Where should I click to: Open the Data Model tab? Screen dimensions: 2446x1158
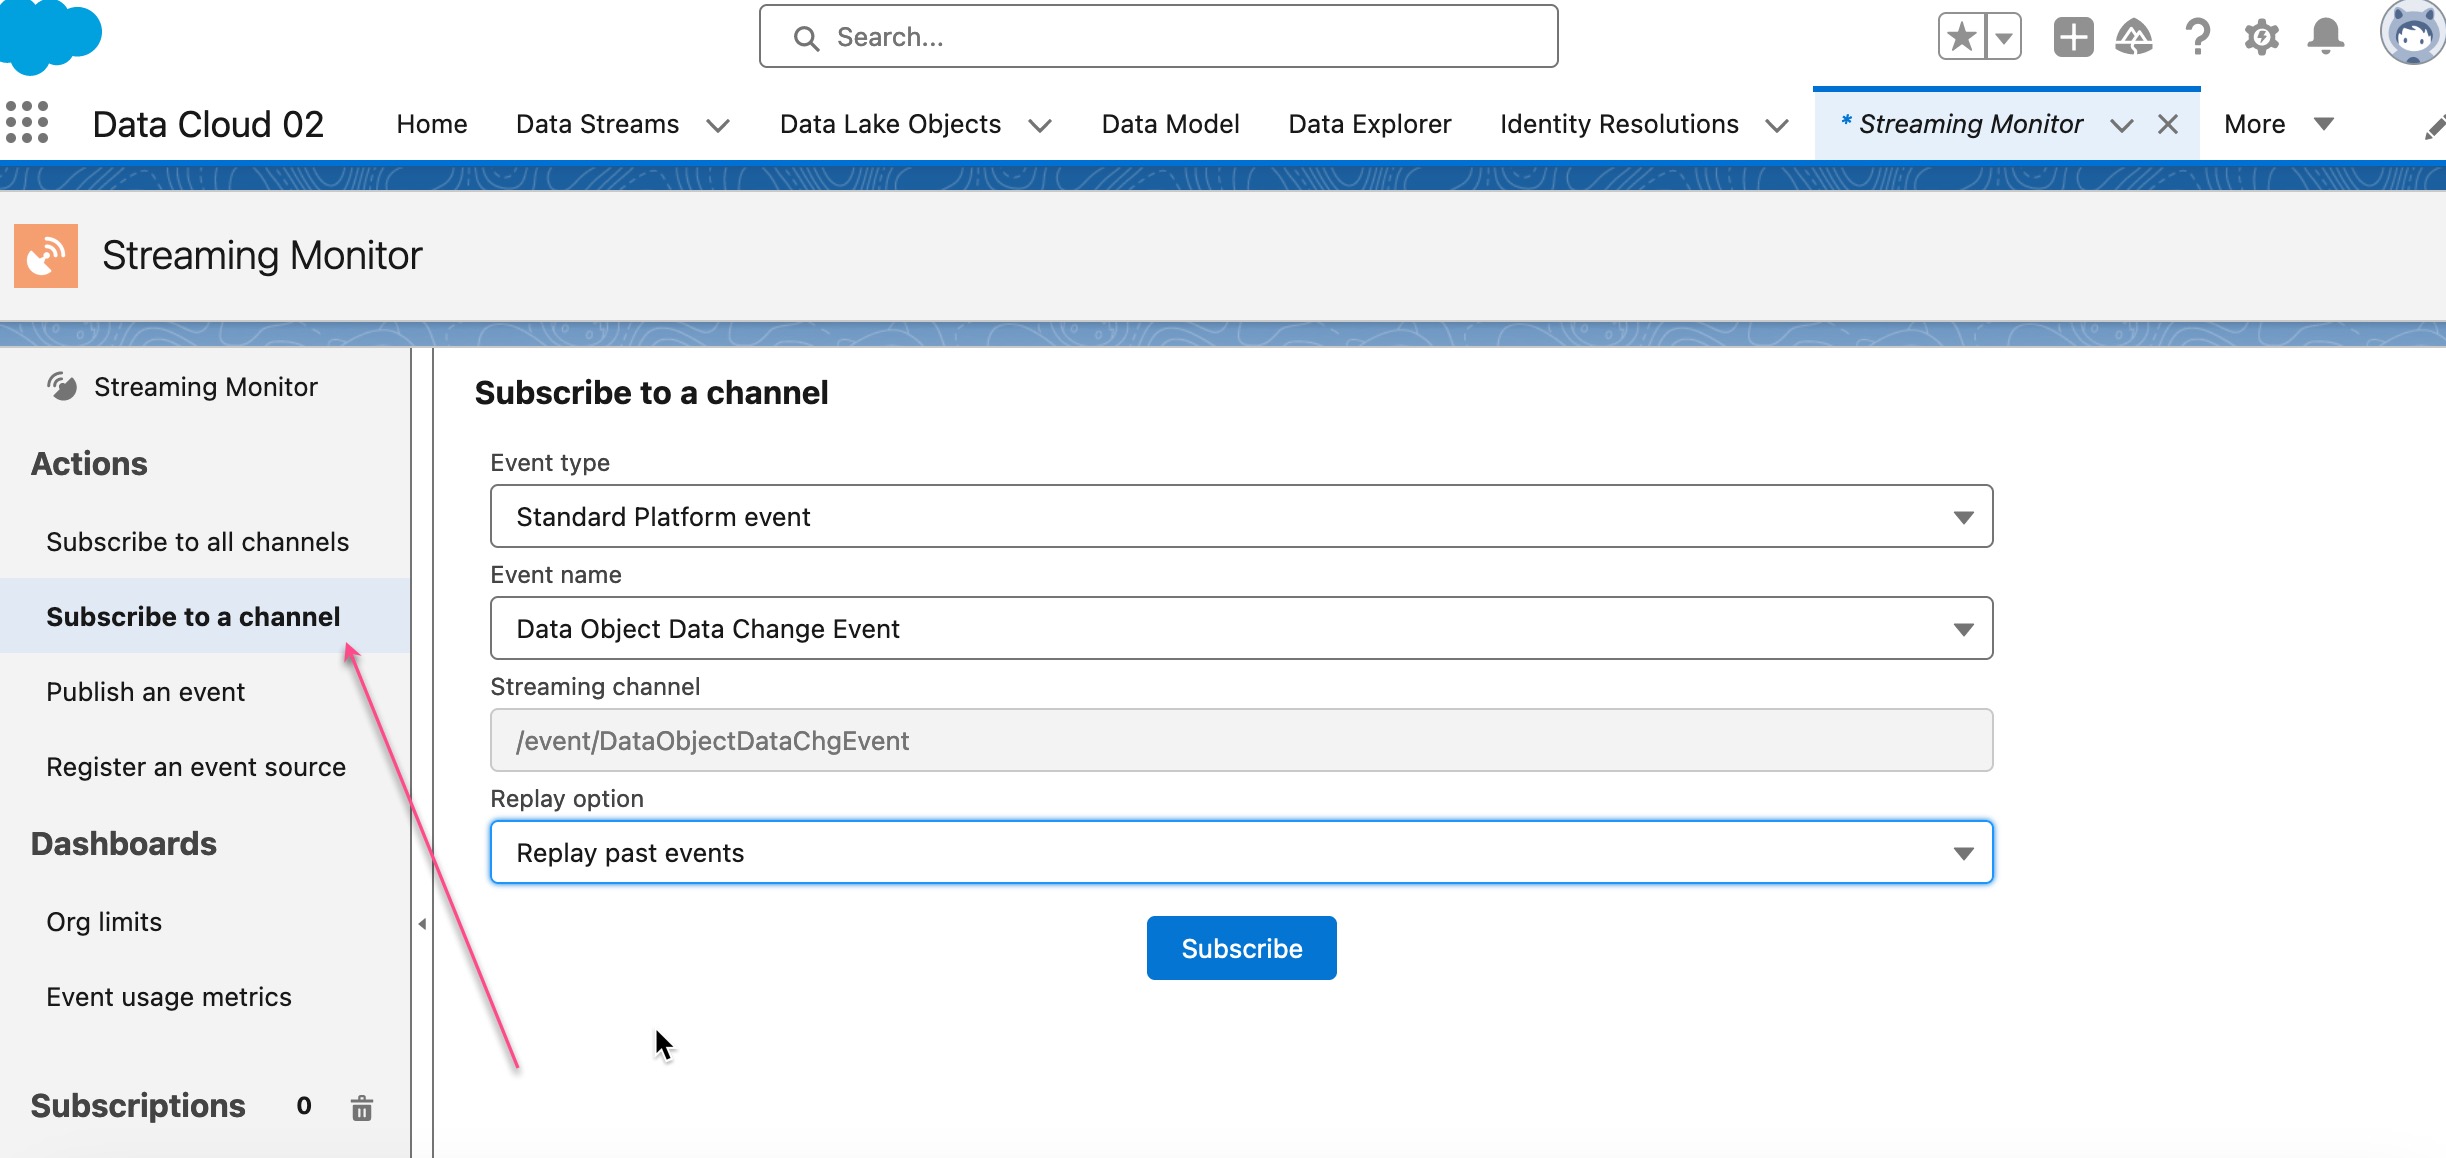pyautogui.click(x=1170, y=124)
